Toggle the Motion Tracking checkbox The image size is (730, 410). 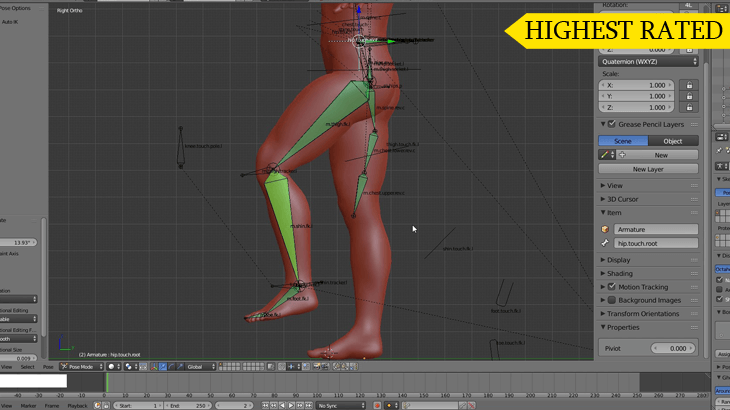(x=612, y=287)
